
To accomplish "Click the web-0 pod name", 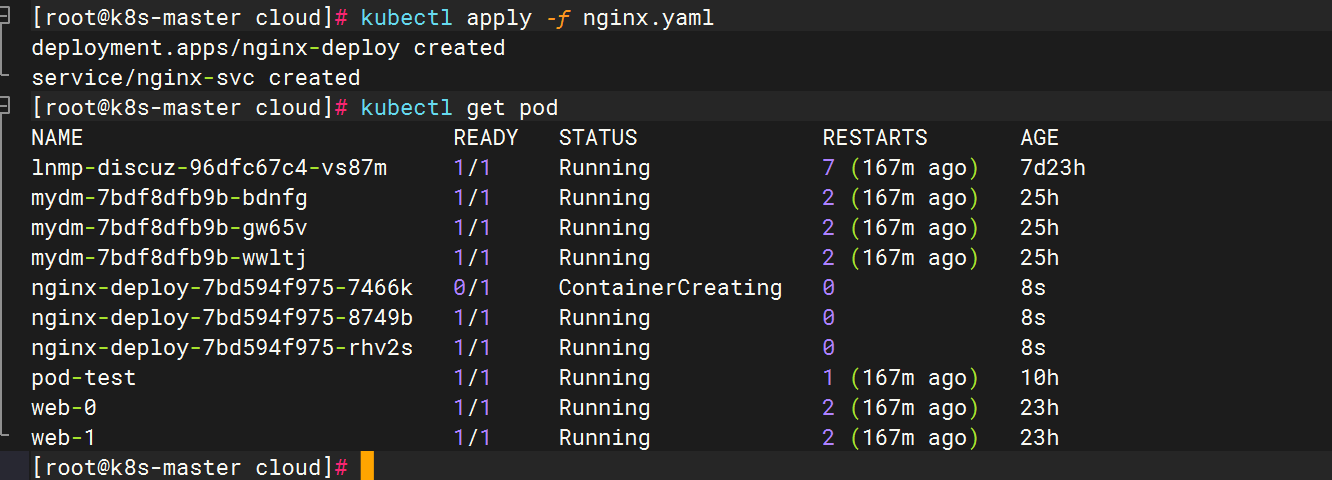I will (64, 408).
